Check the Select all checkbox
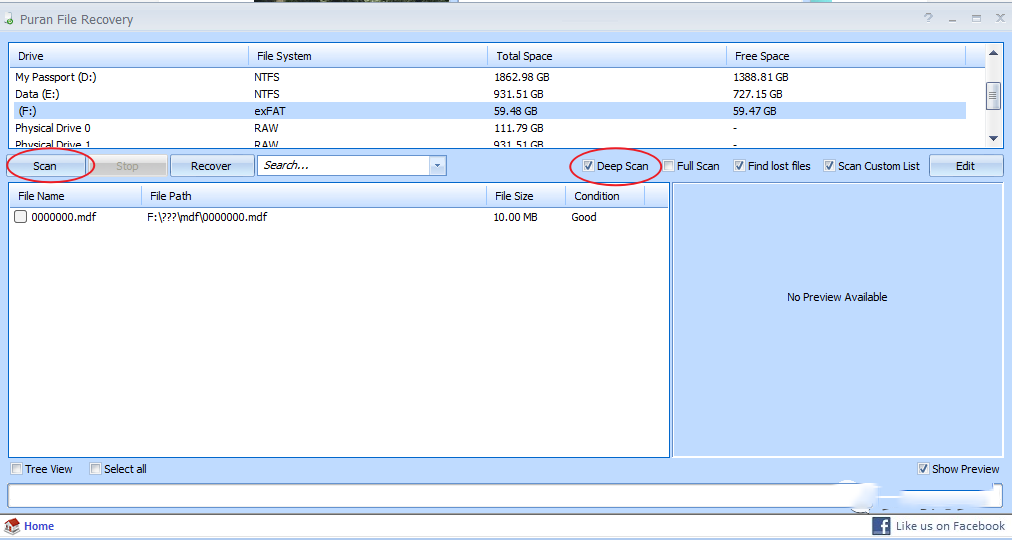The height and width of the screenshot is (540, 1012). pyautogui.click(x=96, y=469)
